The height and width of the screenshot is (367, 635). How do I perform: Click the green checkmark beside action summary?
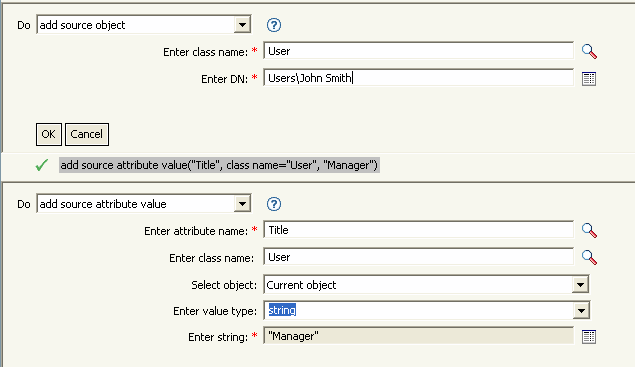pos(42,165)
